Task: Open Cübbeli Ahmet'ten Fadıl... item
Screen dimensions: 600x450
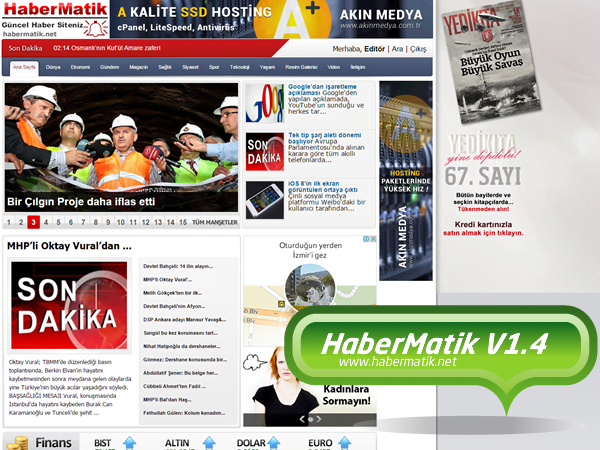Action: click(174, 386)
